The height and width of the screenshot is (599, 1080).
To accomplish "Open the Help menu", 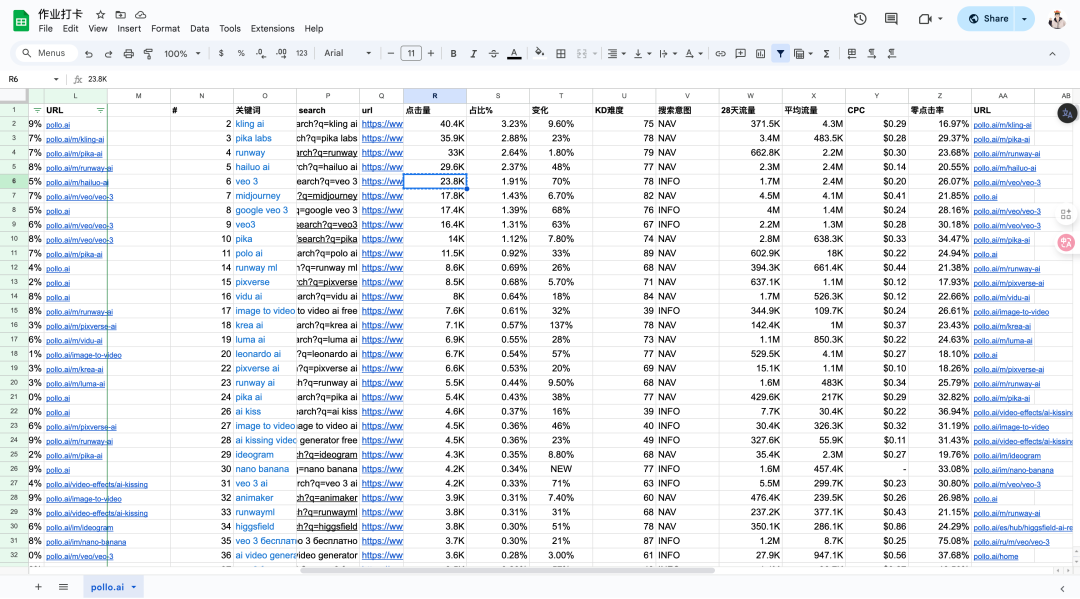I will [x=313, y=29].
